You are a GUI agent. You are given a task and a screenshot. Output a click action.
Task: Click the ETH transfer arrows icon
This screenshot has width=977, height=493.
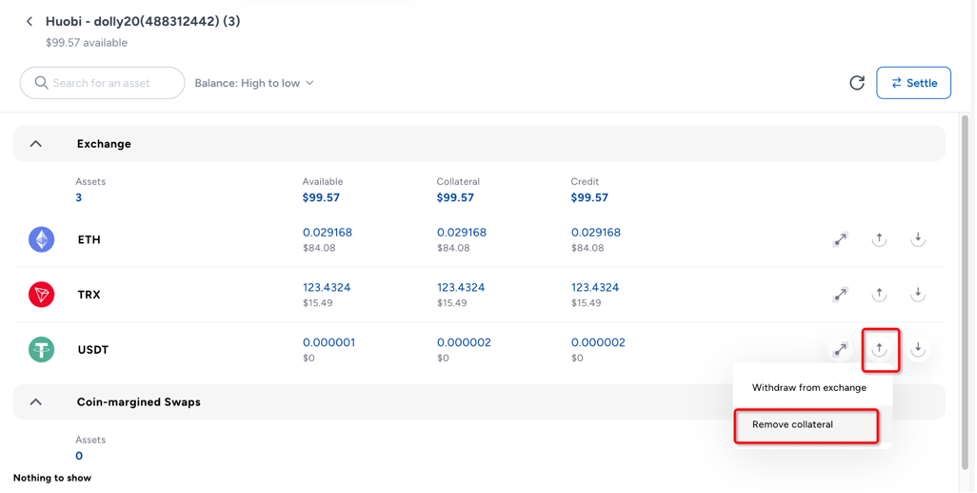point(841,239)
